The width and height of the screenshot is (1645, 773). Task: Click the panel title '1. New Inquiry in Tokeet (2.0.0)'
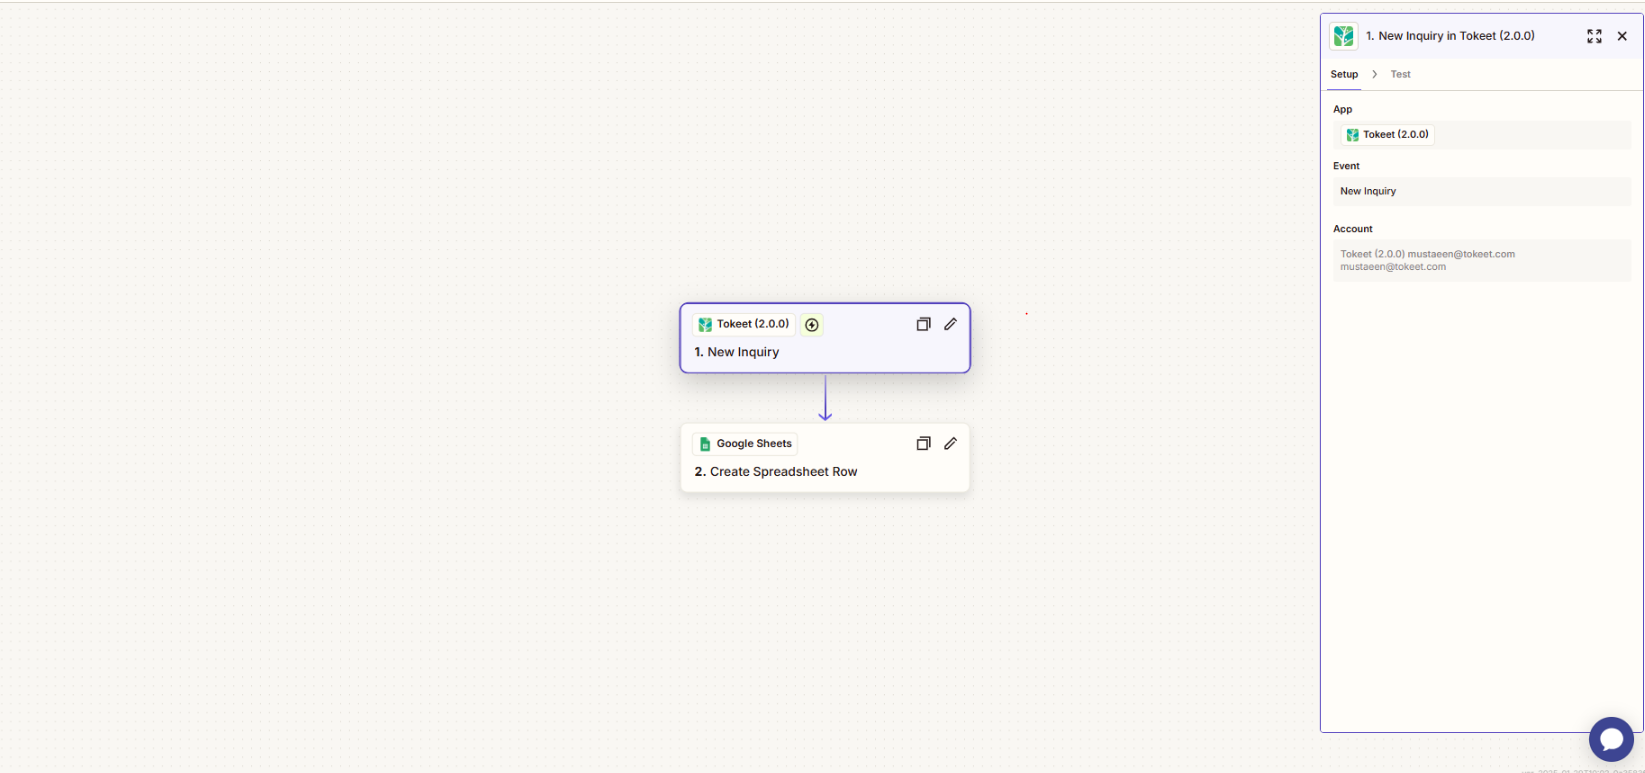coord(1450,36)
